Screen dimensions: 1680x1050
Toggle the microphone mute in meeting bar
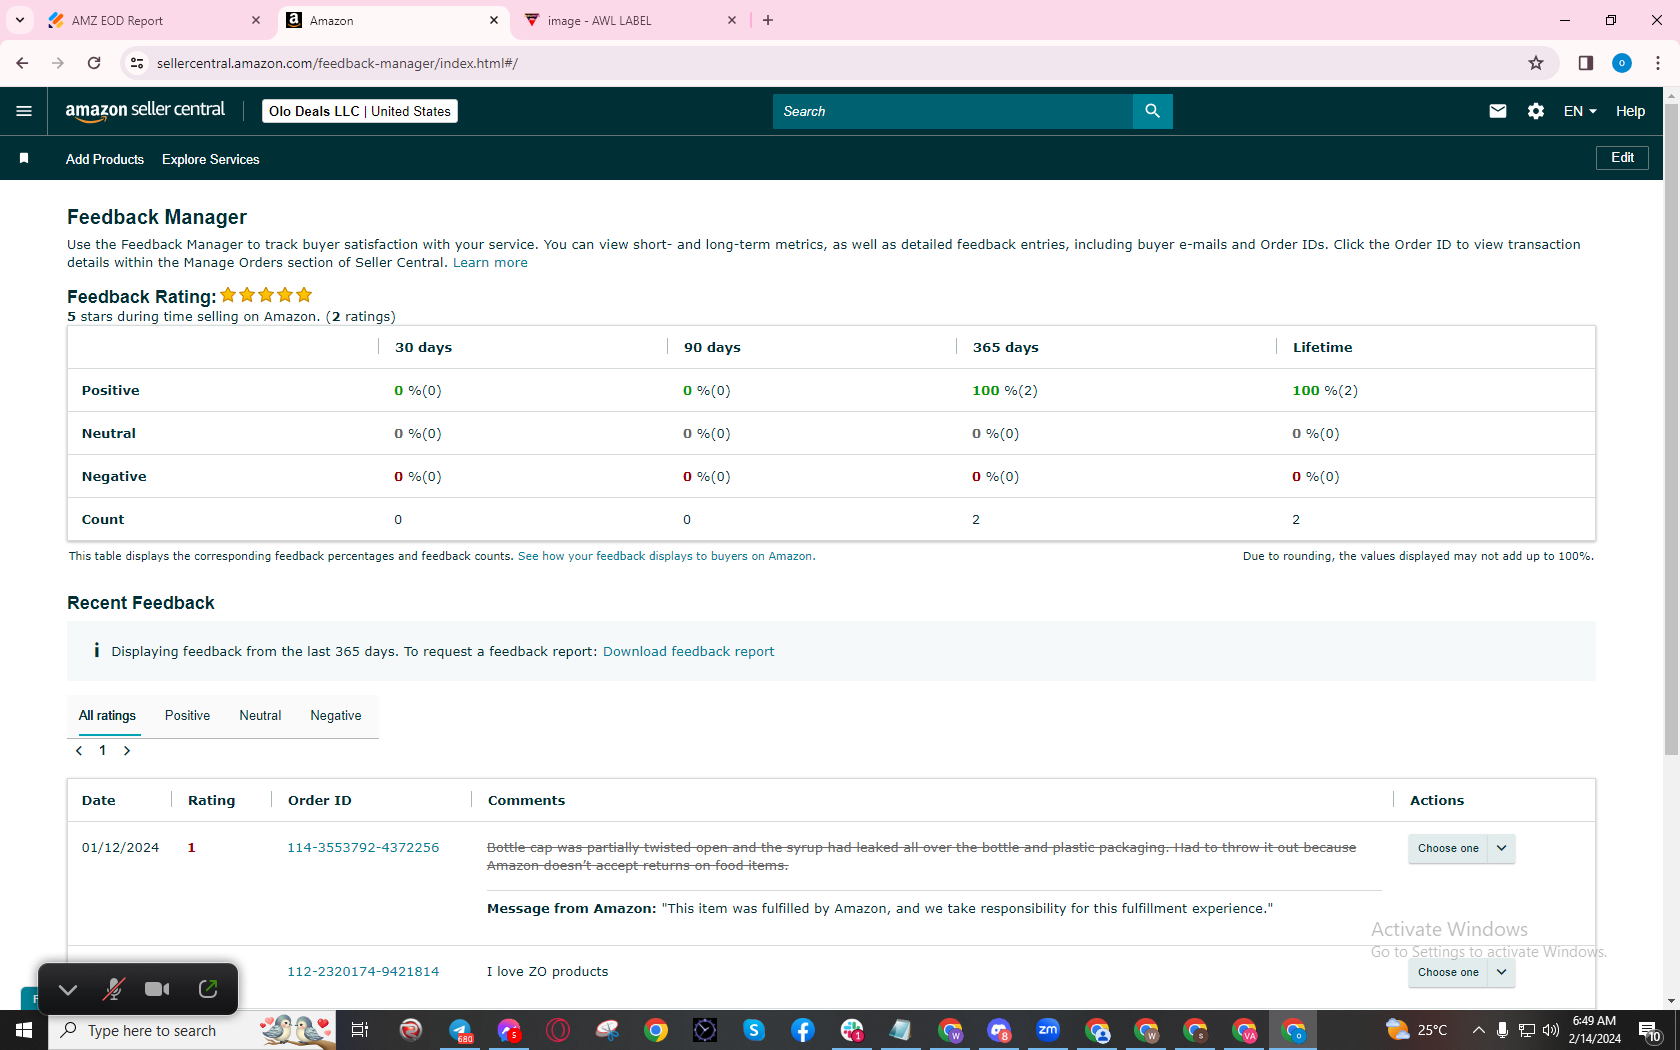click(x=114, y=989)
